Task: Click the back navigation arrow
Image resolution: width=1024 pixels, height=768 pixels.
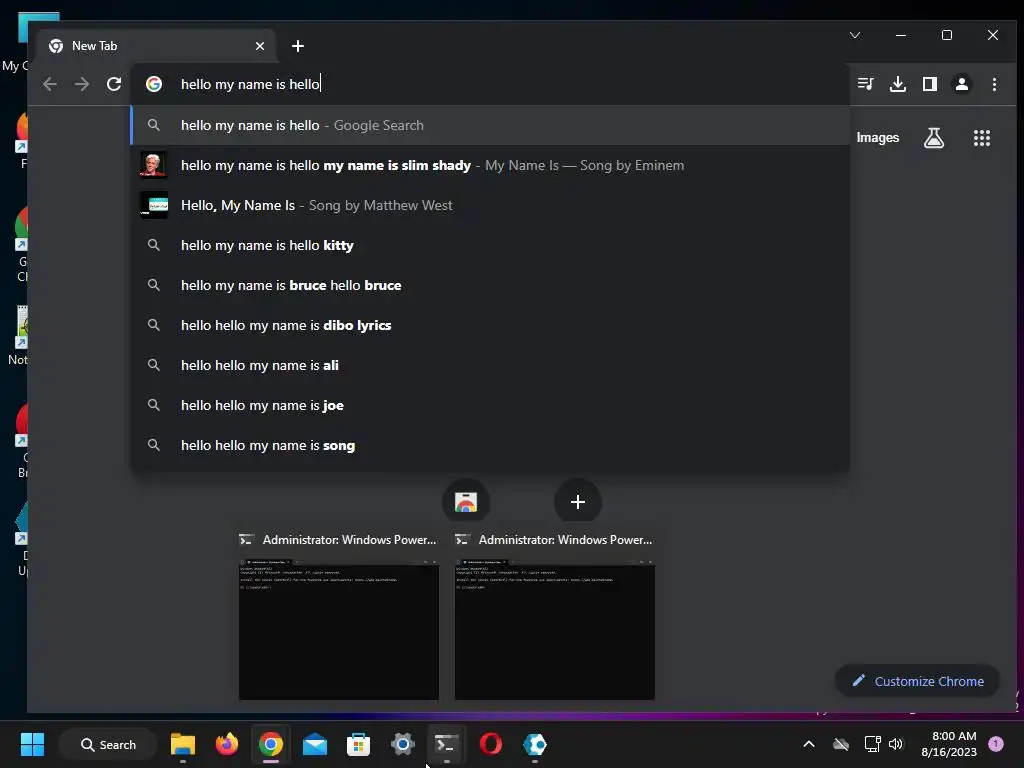Action: [x=50, y=84]
